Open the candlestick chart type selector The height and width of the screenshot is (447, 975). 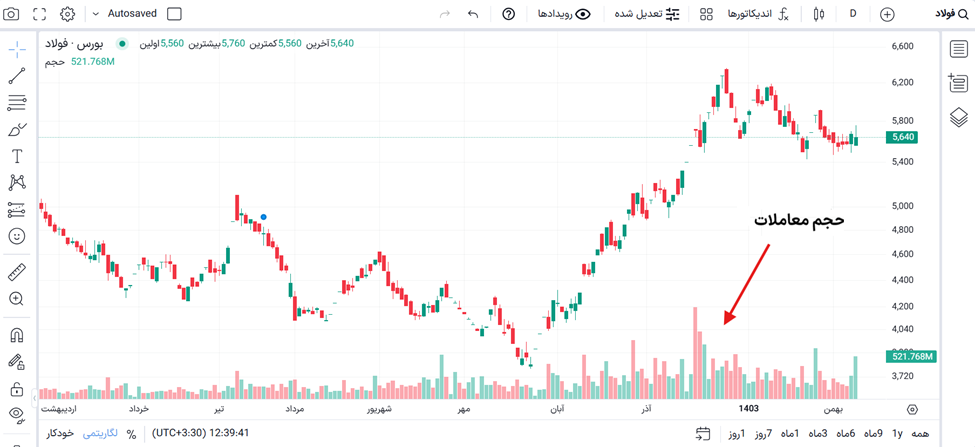click(818, 14)
